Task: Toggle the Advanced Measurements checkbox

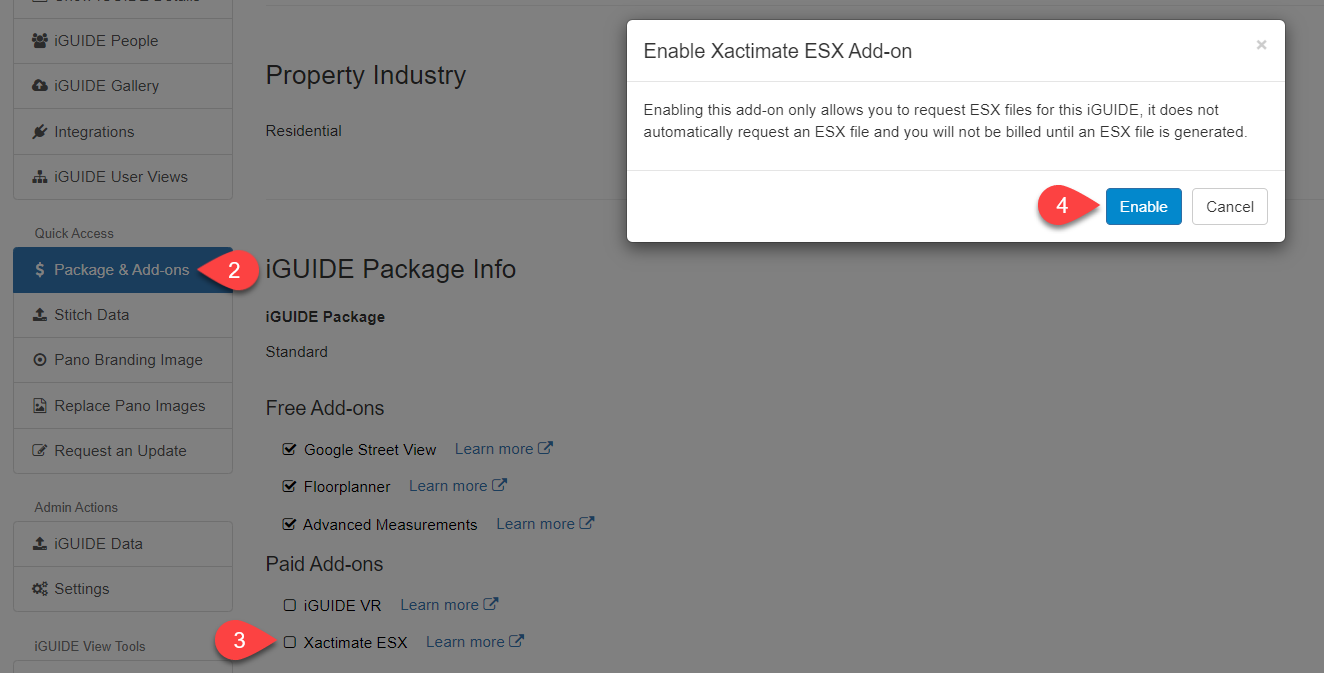Action: pos(290,524)
